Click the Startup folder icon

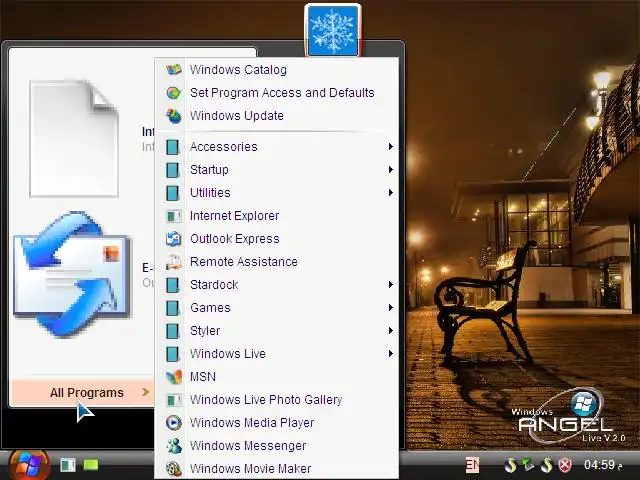(173, 170)
